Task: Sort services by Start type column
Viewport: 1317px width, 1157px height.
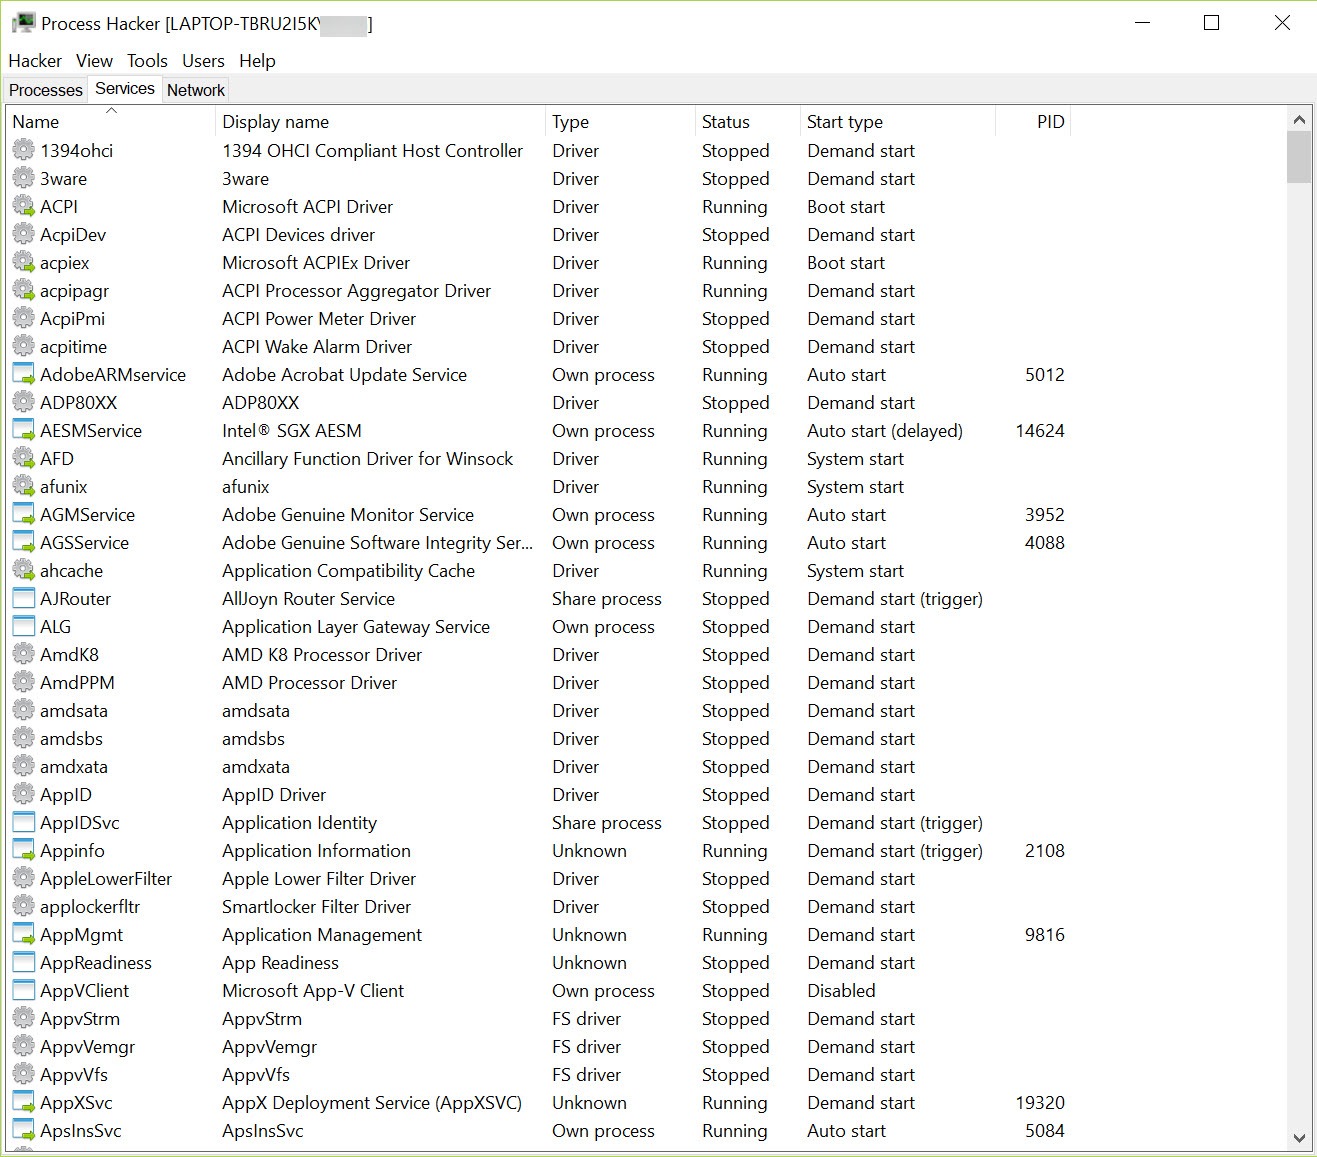Action: [x=897, y=121]
